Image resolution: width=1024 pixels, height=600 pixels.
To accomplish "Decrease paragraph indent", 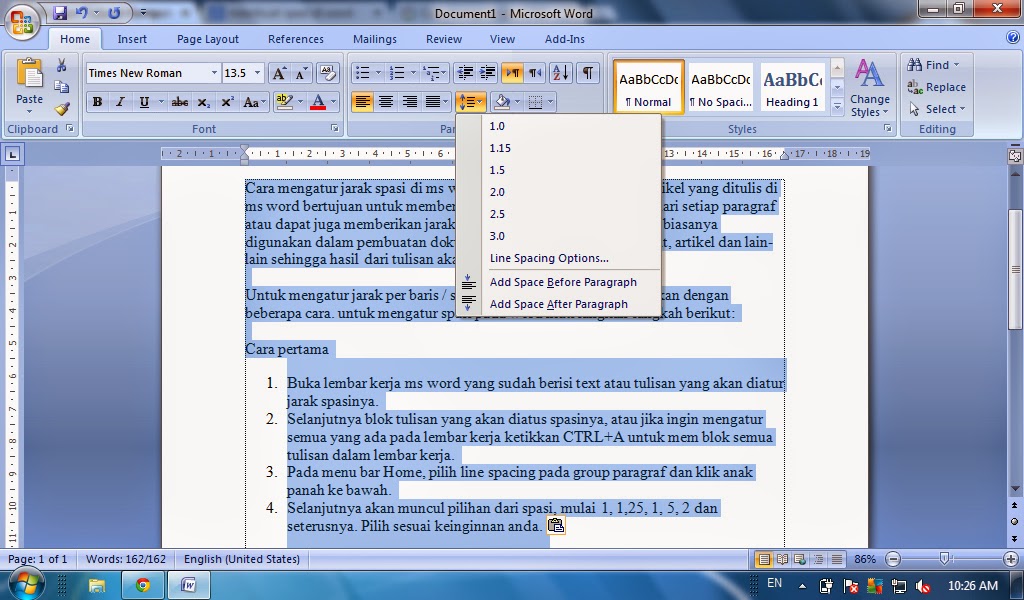I will tap(464, 72).
